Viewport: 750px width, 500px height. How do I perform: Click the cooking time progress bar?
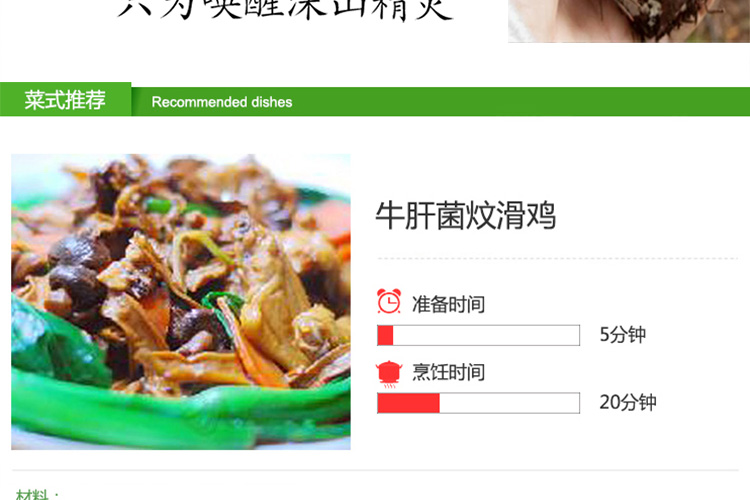(x=478, y=403)
